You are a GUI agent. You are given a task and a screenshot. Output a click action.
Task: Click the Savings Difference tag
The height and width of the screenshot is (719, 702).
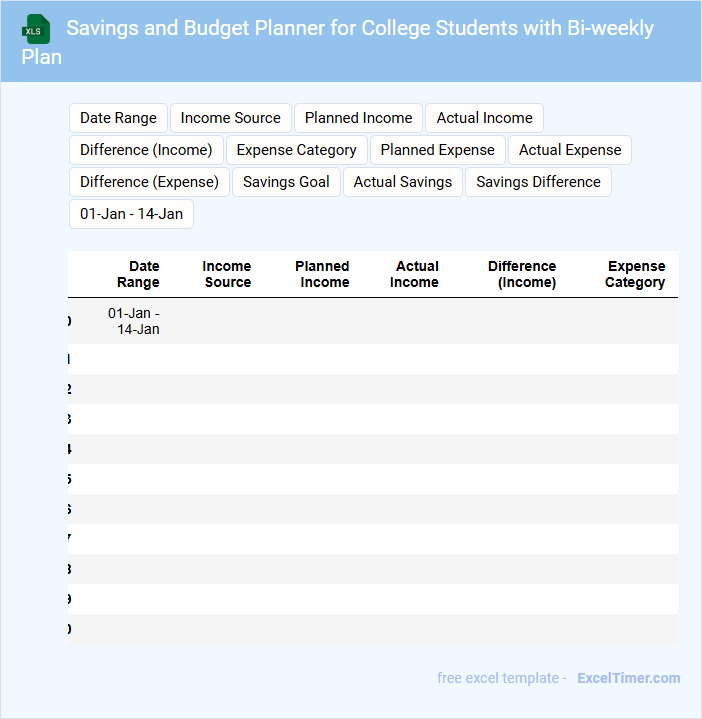(538, 182)
